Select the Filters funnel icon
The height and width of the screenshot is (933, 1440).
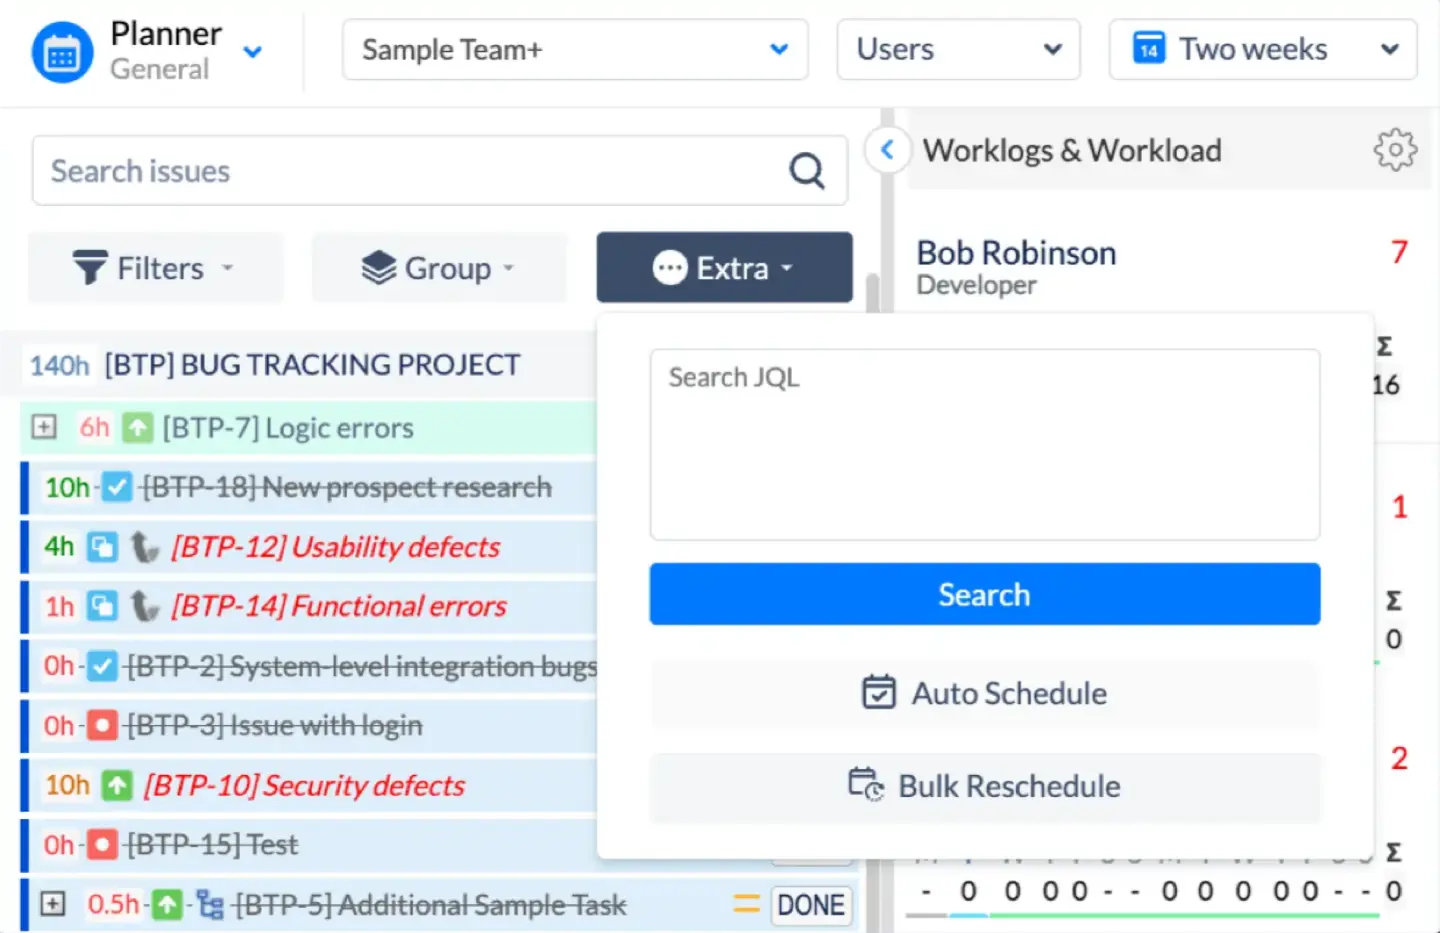90,267
